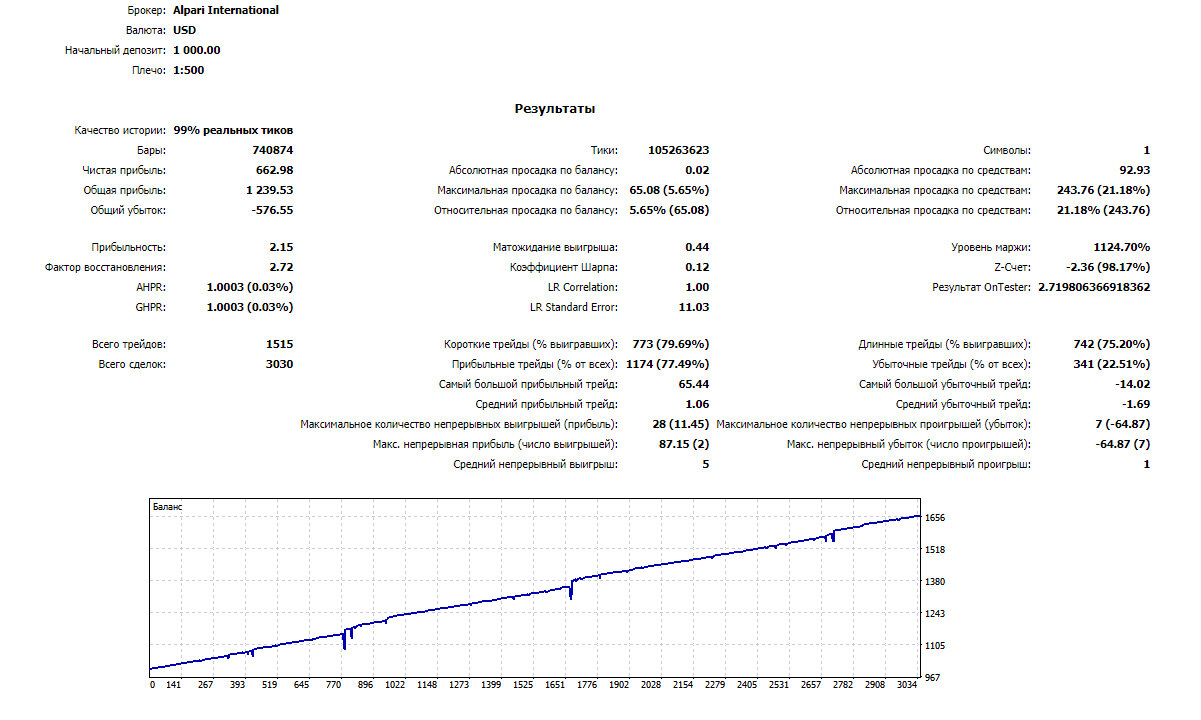Viewport: 1201px width, 720px height.
Task: Select the average consecutive losses value 1
Action: point(1147,464)
